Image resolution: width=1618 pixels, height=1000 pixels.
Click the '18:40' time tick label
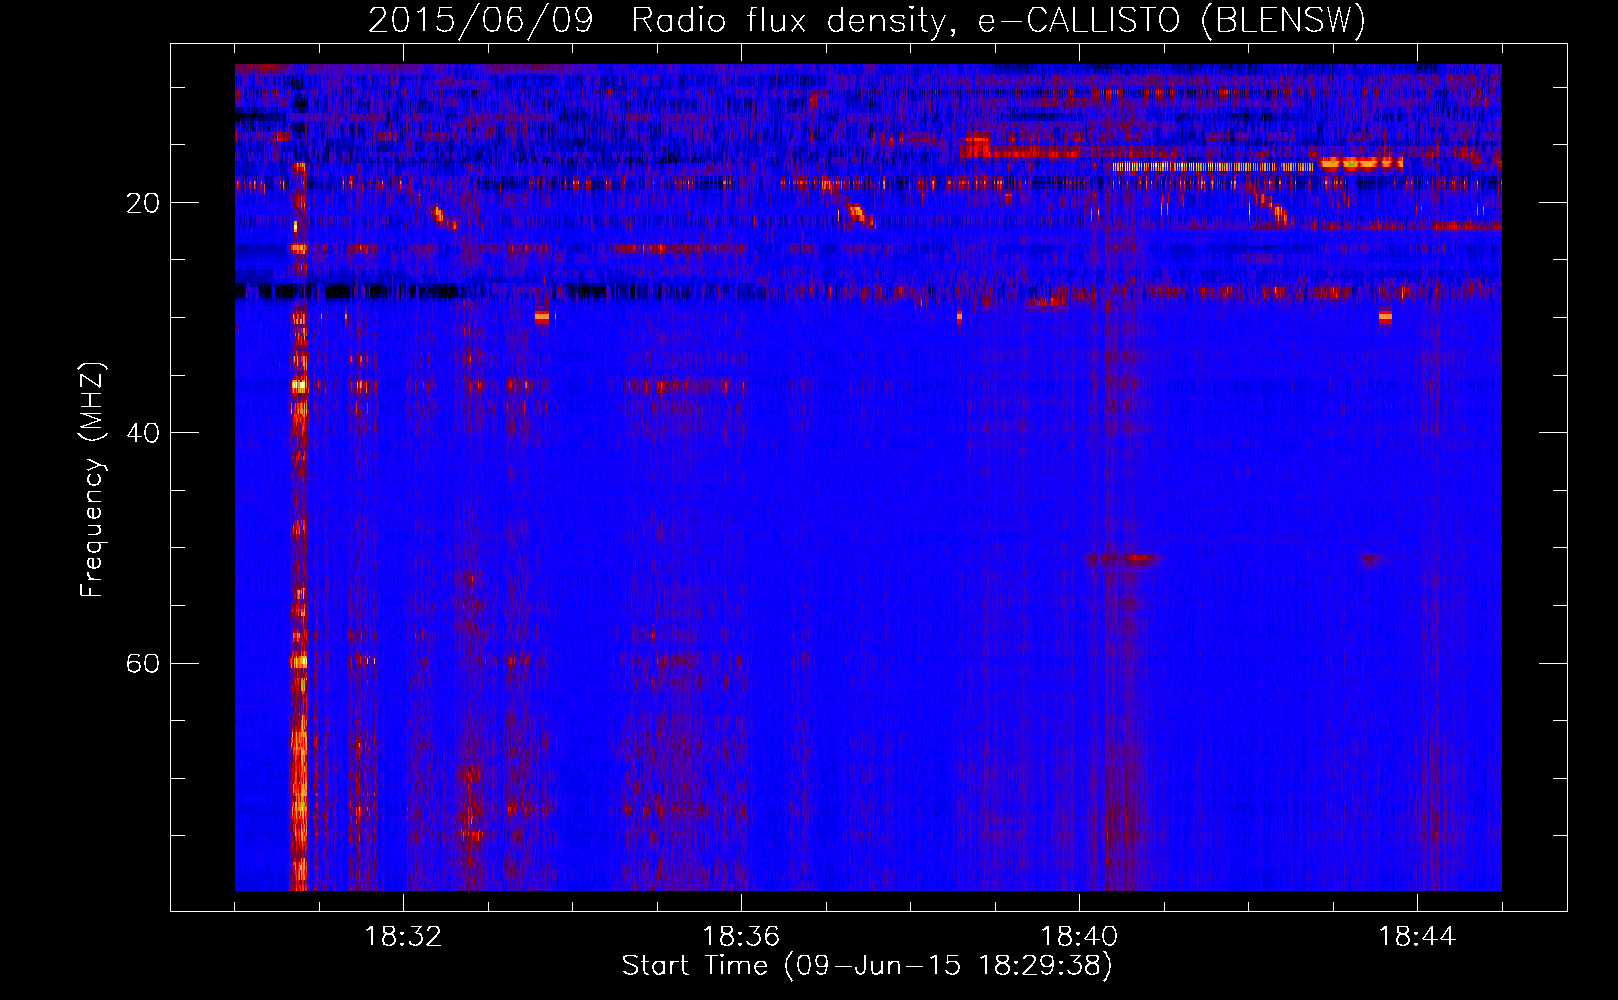tap(1079, 936)
